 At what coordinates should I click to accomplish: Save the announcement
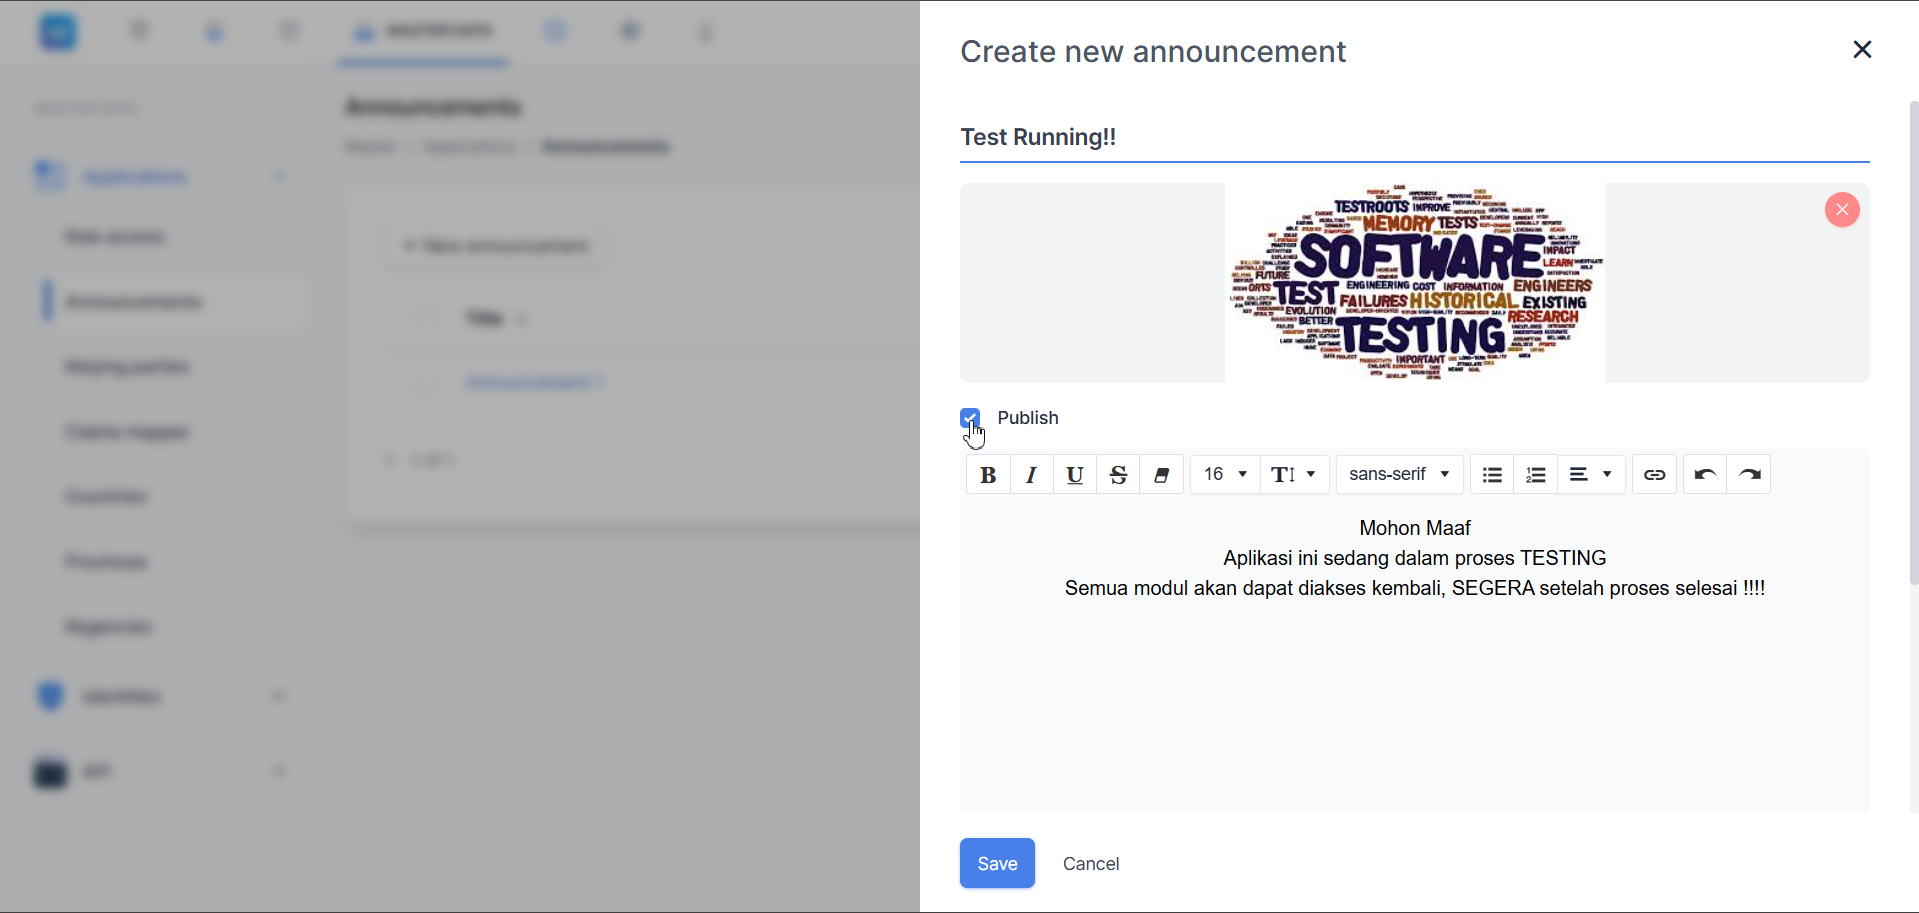click(x=997, y=863)
